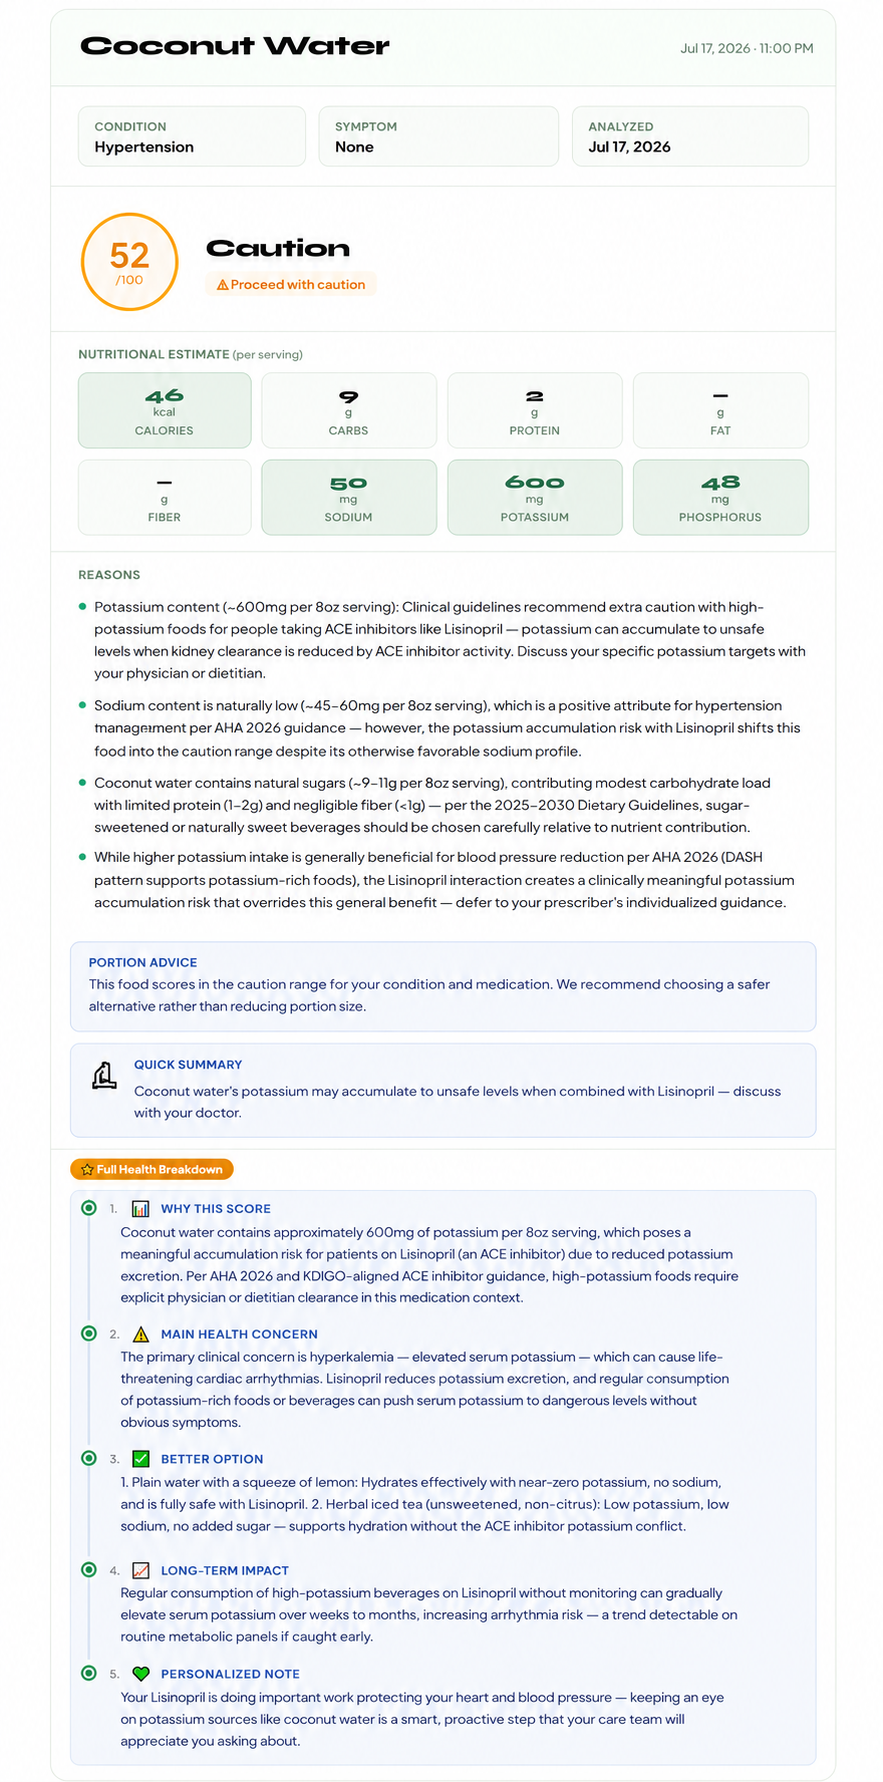Image resolution: width=883 pixels, height=1782 pixels.
Task: Click the green checkmark icon beside Better Option
Action: (x=141, y=1459)
